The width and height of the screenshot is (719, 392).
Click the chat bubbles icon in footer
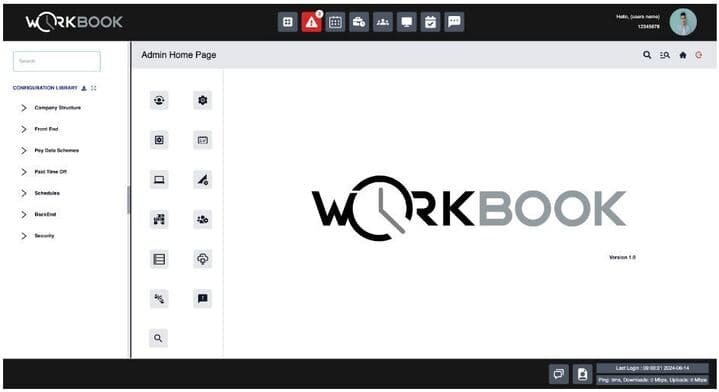(x=559, y=374)
